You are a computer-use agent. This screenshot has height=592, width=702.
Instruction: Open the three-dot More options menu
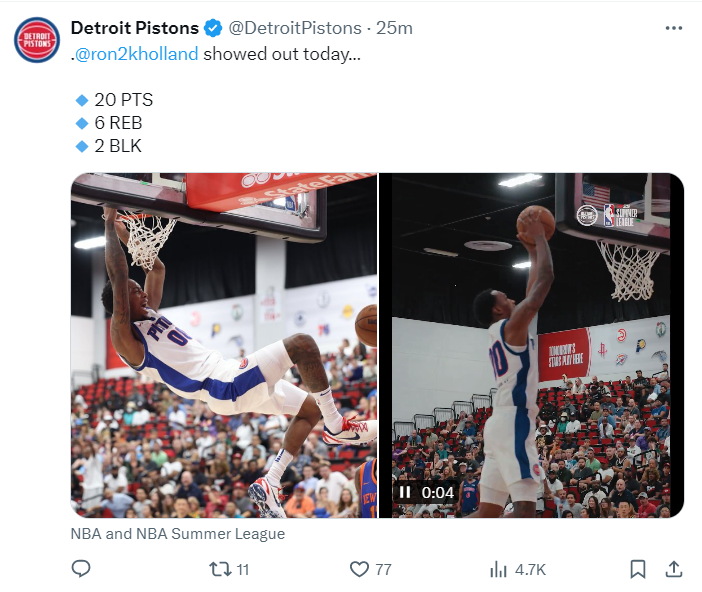point(674,28)
